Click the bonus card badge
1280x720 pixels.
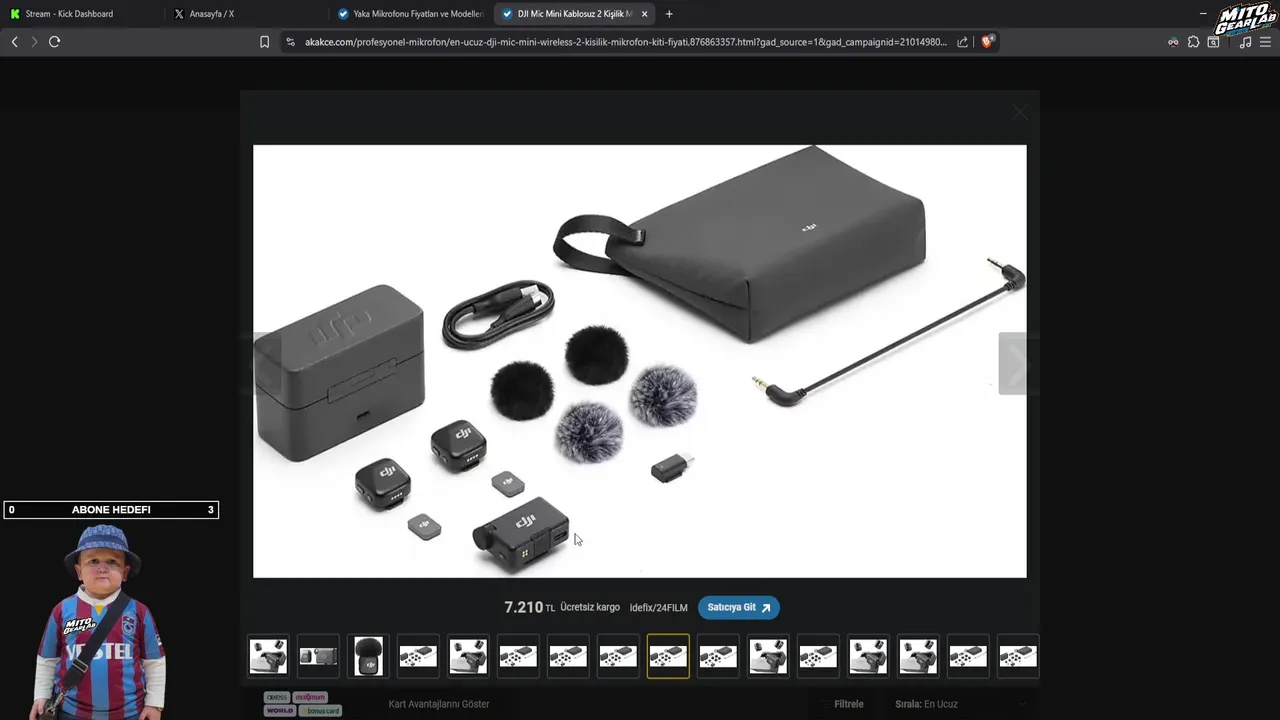click(320, 711)
